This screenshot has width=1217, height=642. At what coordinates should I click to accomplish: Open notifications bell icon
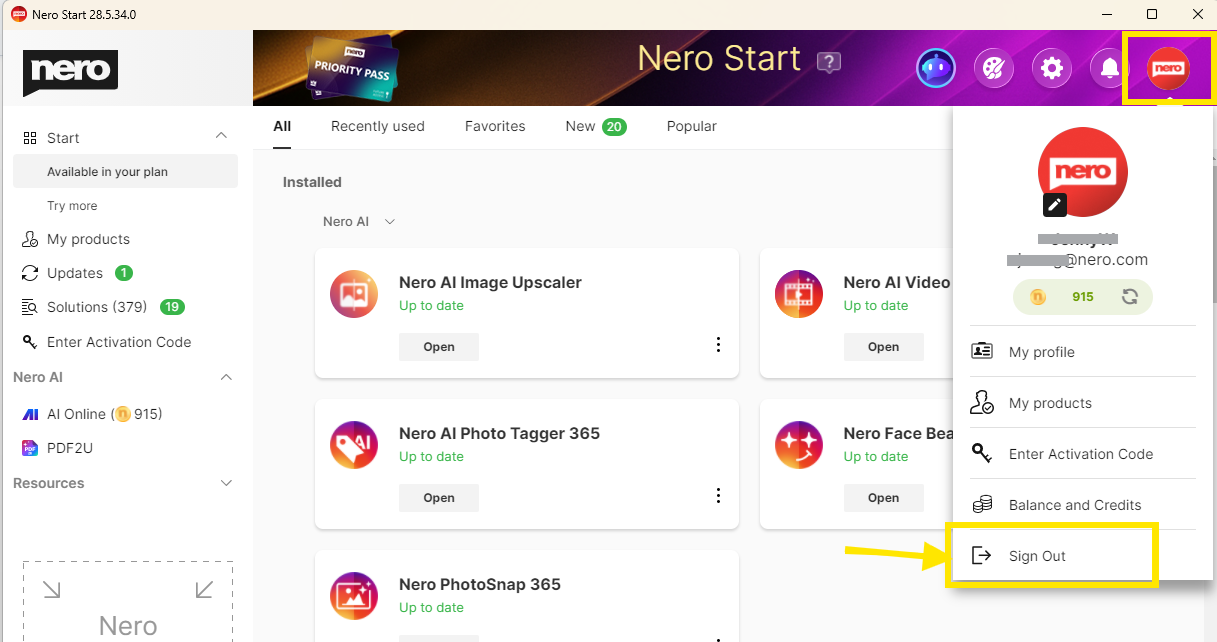coord(1110,68)
